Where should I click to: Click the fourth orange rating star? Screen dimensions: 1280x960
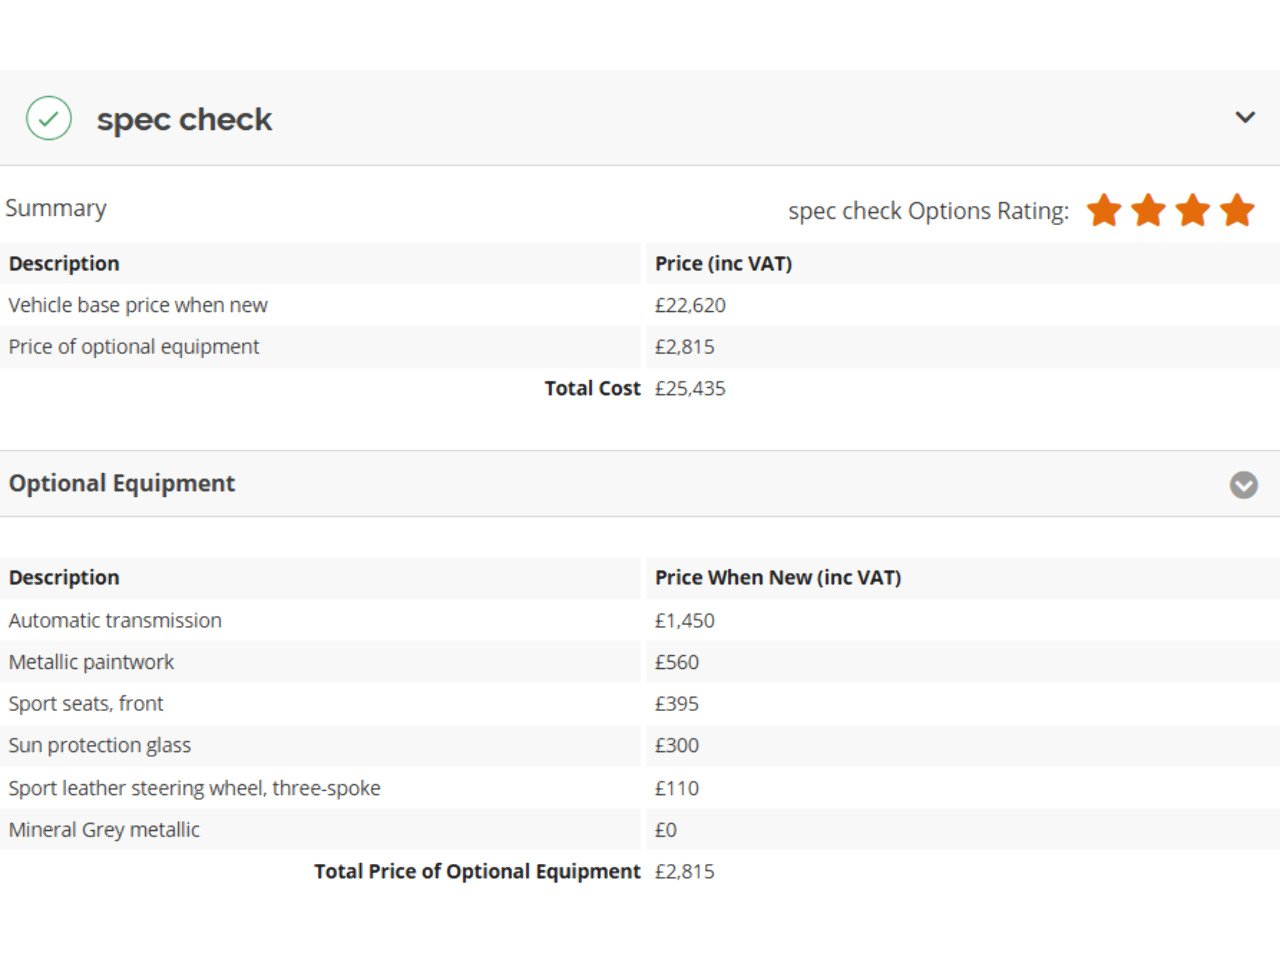[1237, 210]
